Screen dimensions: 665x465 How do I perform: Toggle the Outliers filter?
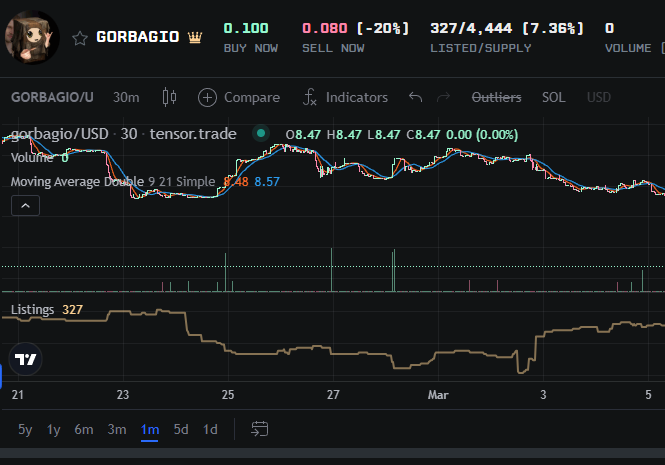(496, 98)
